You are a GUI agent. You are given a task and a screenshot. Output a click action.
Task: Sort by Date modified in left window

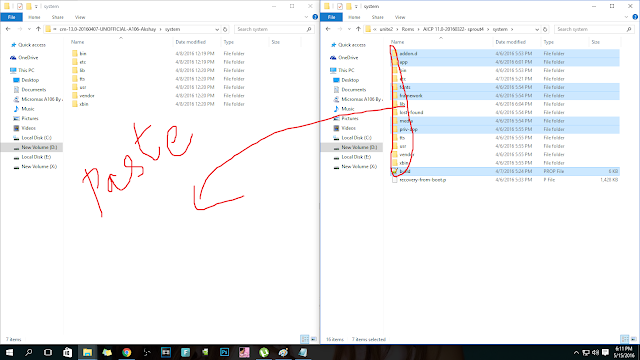(x=191, y=42)
